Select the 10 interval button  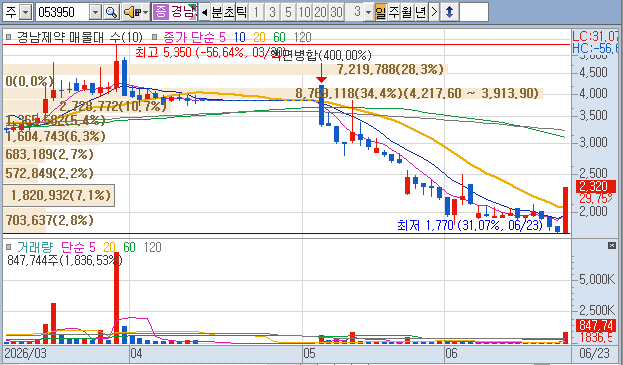304,12
